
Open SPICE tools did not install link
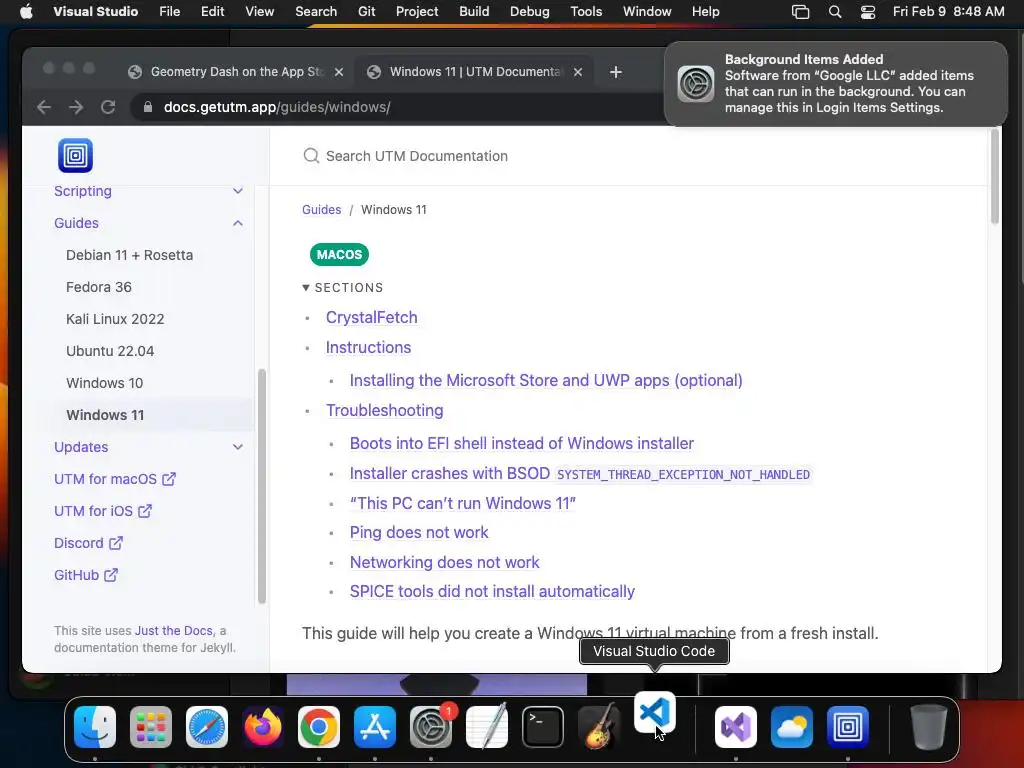pyautogui.click(x=492, y=591)
